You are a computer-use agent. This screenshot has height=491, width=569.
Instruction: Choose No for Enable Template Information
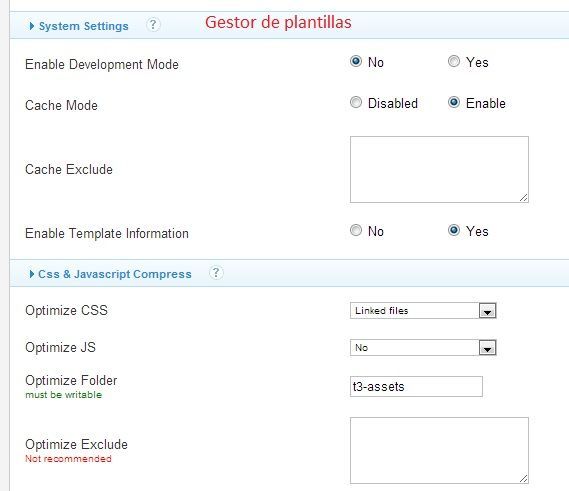[x=356, y=230]
